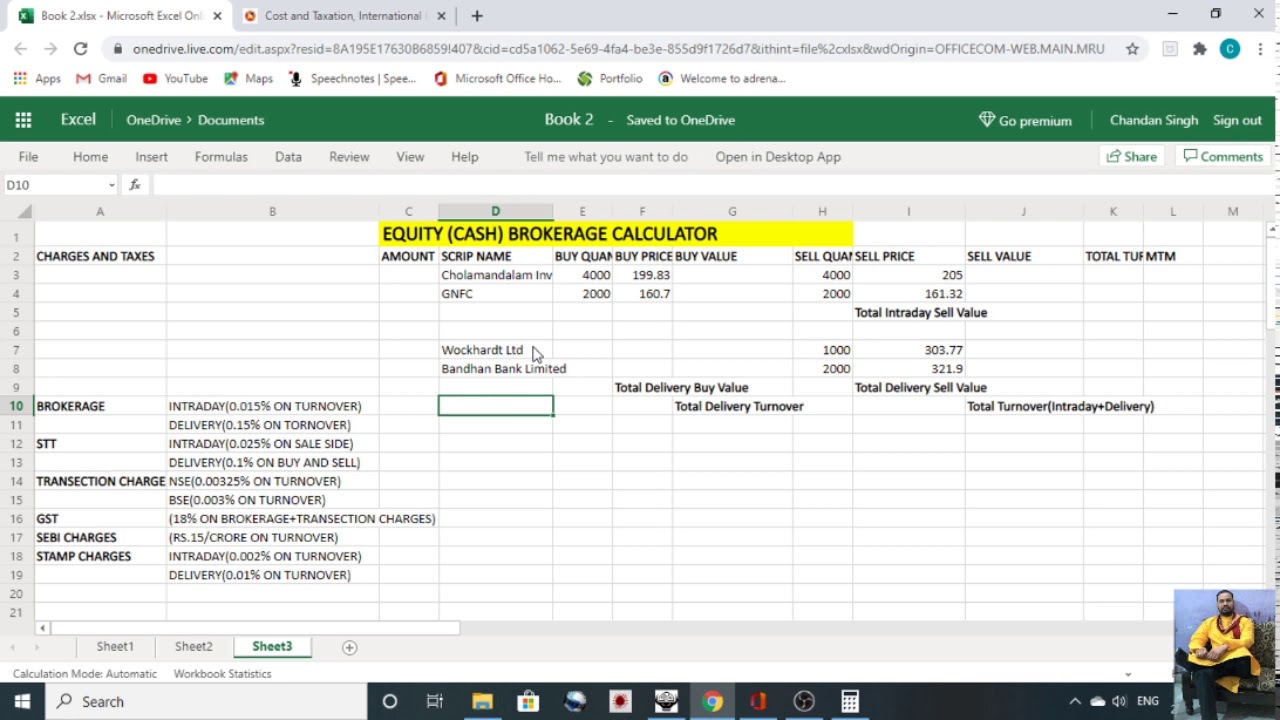
Task: Open the Maps bookmark
Action: [x=248, y=78]
